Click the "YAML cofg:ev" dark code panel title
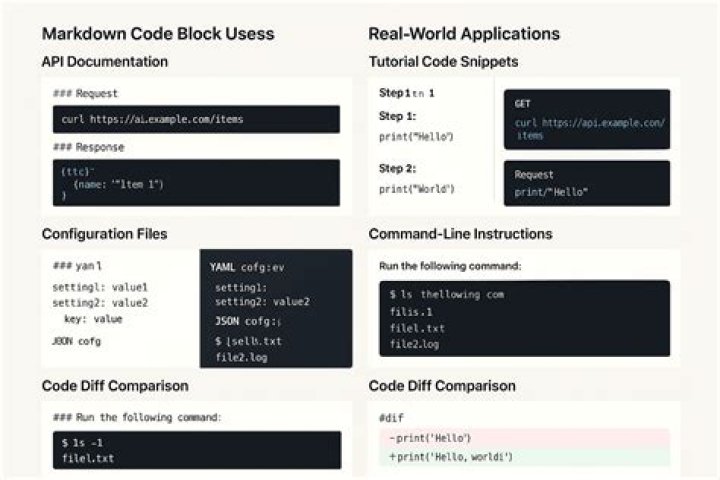The width and height of the screenshot is (720, 480). coord(248,268)
